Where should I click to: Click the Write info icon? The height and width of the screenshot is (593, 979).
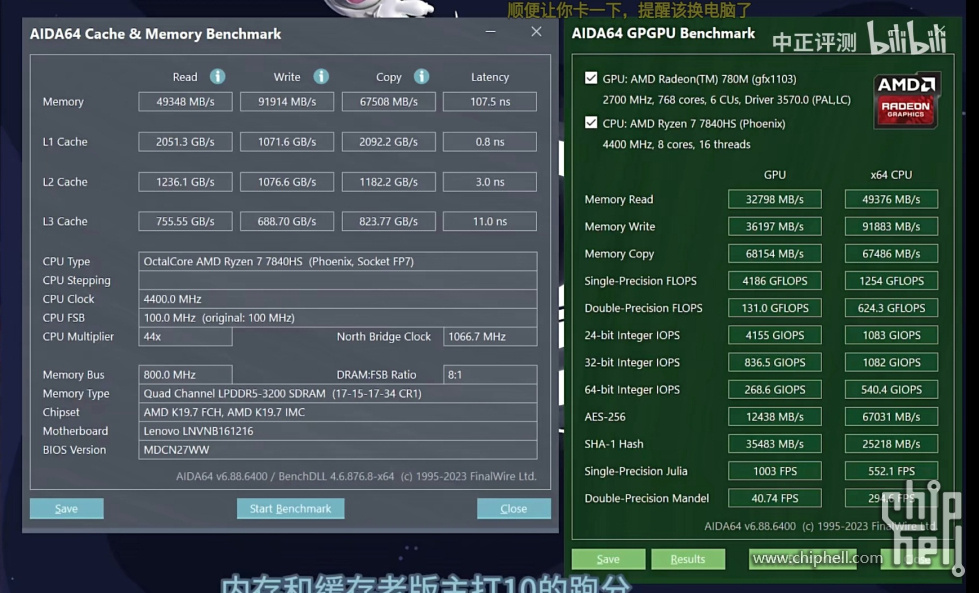[x=321, y=77]
